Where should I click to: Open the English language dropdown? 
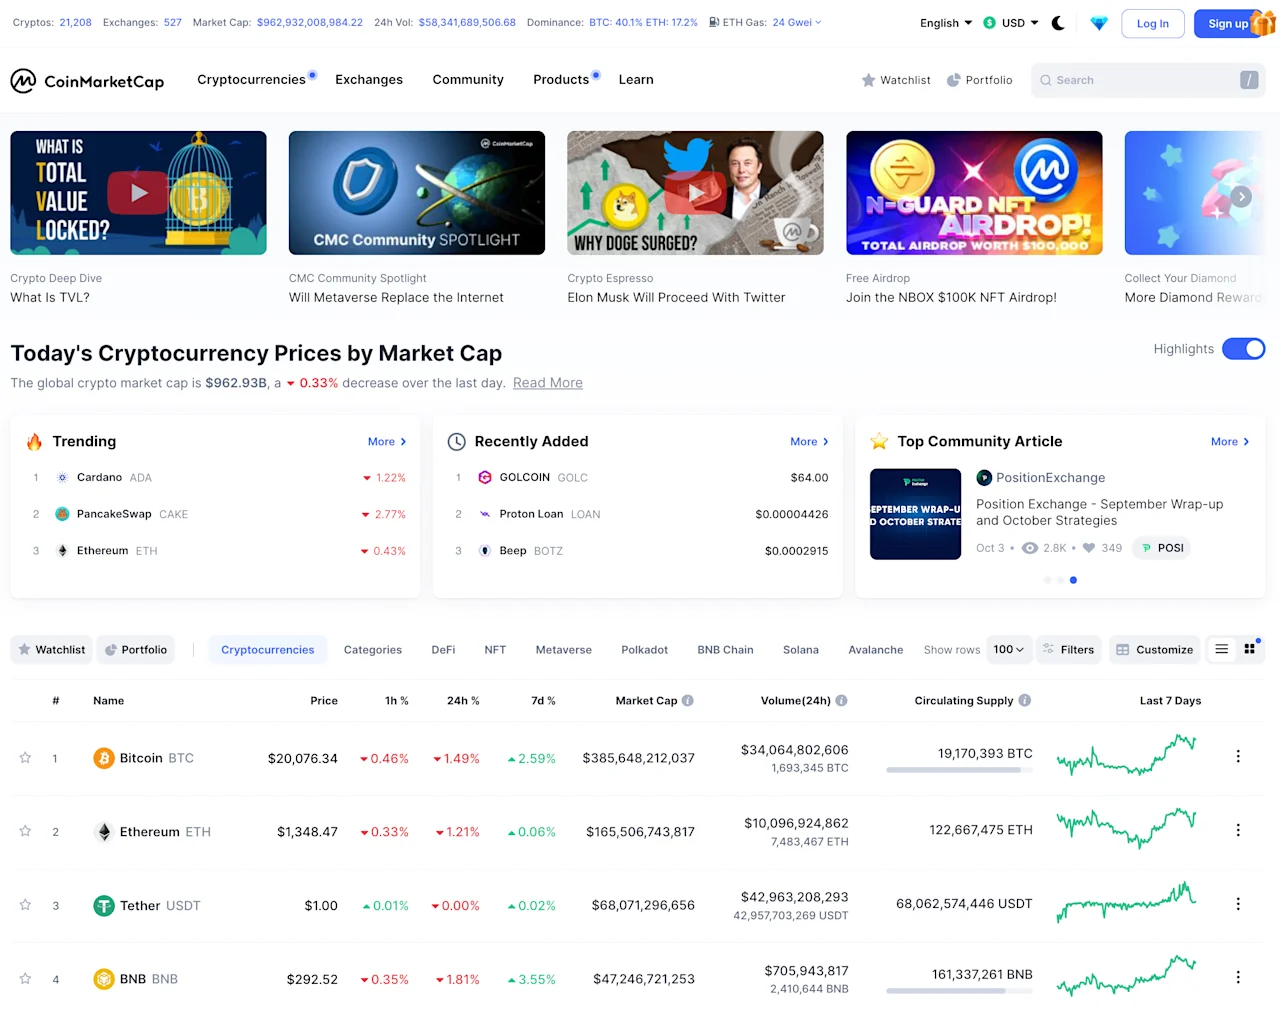click(x=946, y=23)
